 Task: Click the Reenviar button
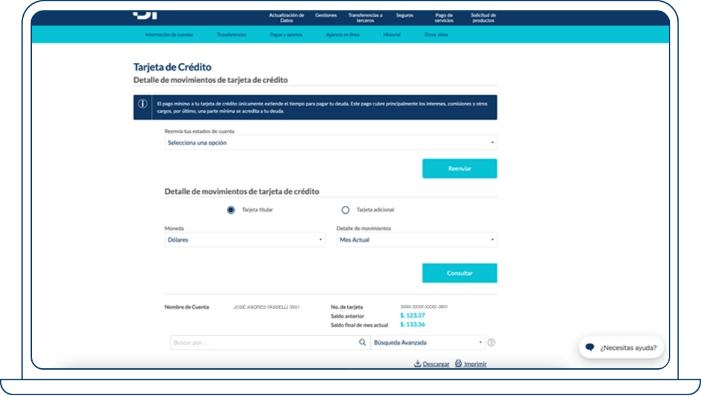460,169
